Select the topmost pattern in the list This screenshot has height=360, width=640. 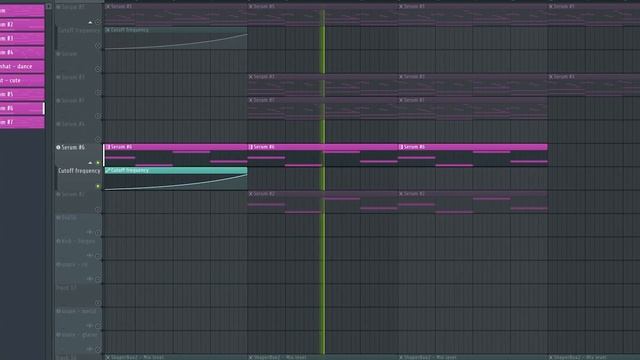(x=22, y=11)
